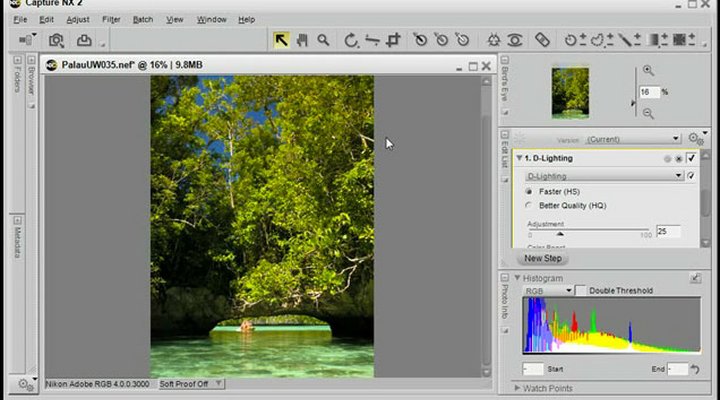This screenshot has width=720, height=400.
Task: Select the Straighten tool
Action: tap(372, 40)
